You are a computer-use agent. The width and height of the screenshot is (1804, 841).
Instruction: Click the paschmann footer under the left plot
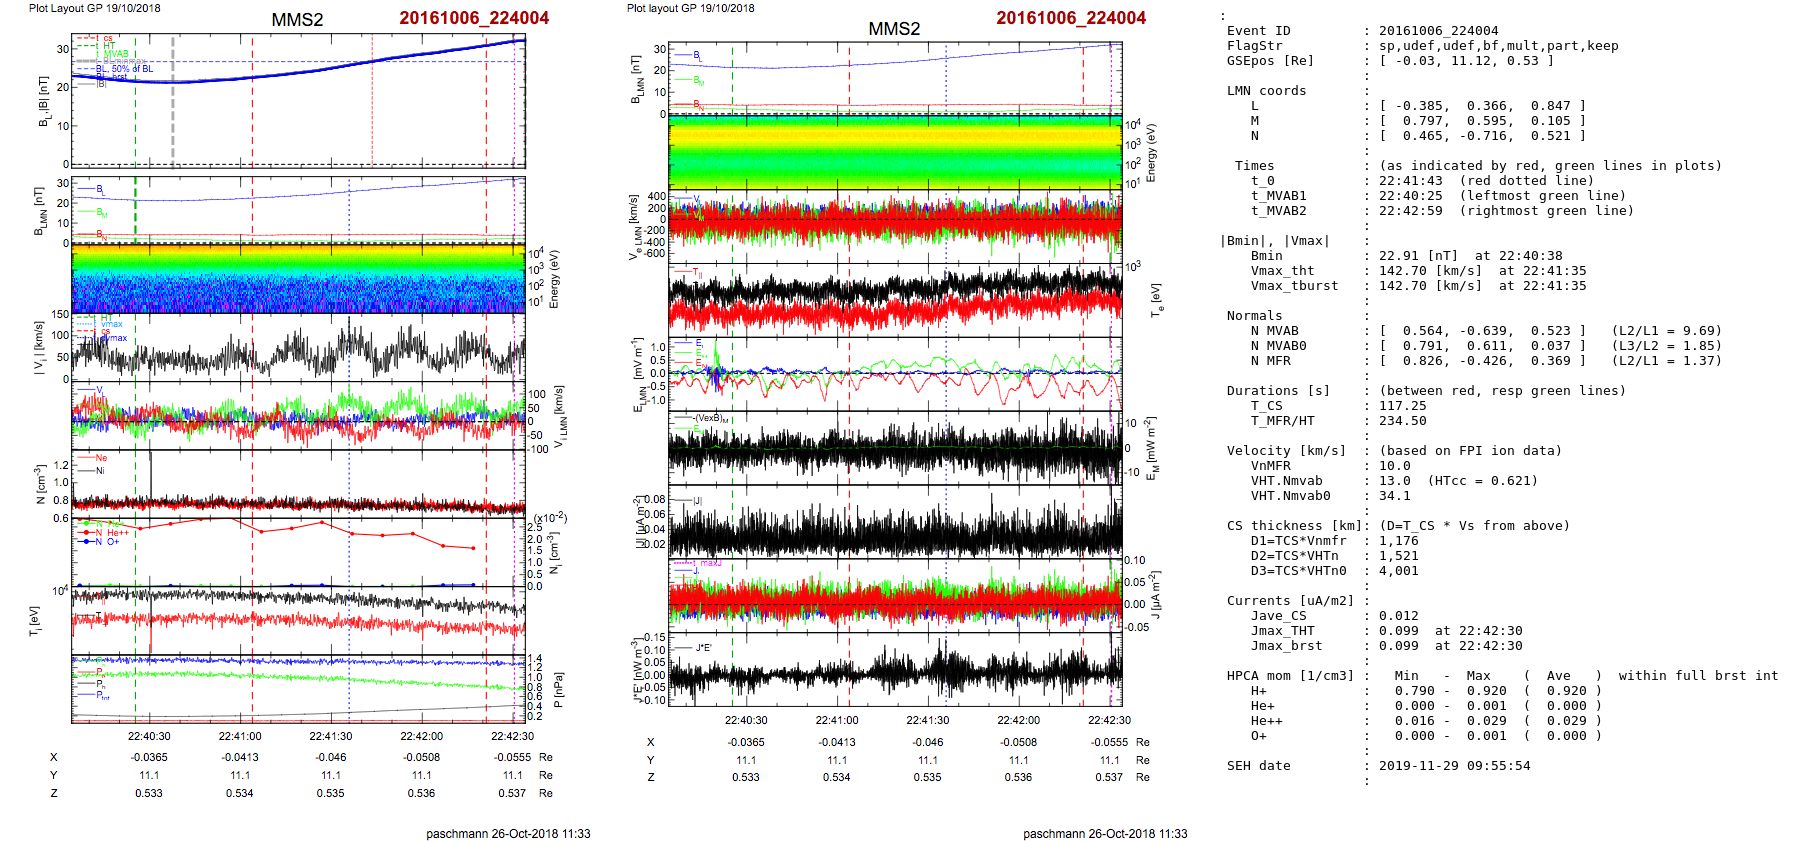(508, 833)
